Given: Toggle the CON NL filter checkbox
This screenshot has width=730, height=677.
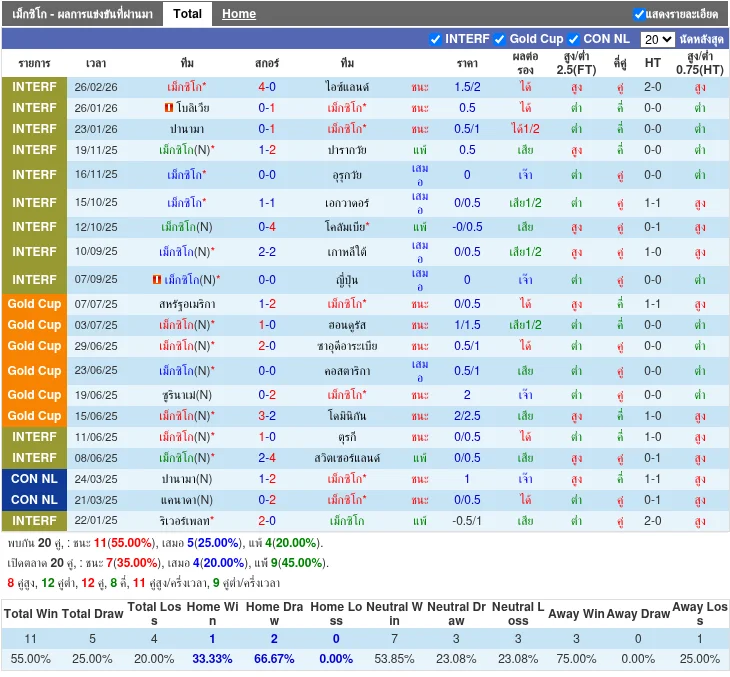Looking at the screenshot, I should pos(574,39).
